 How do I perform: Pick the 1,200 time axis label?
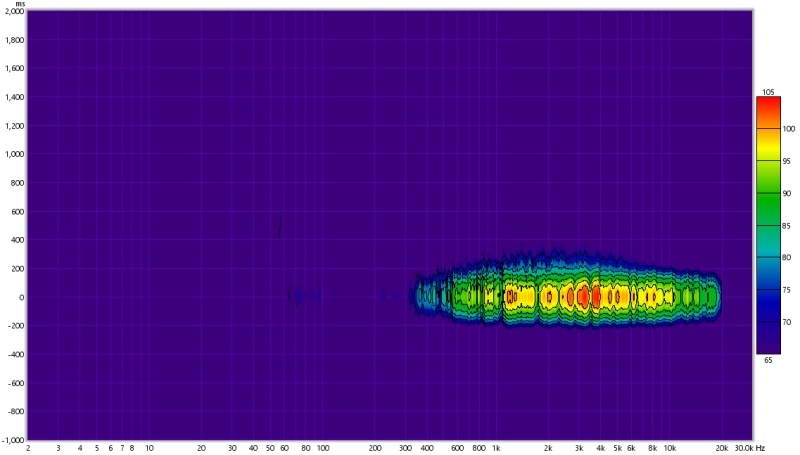tap(14, 125)
